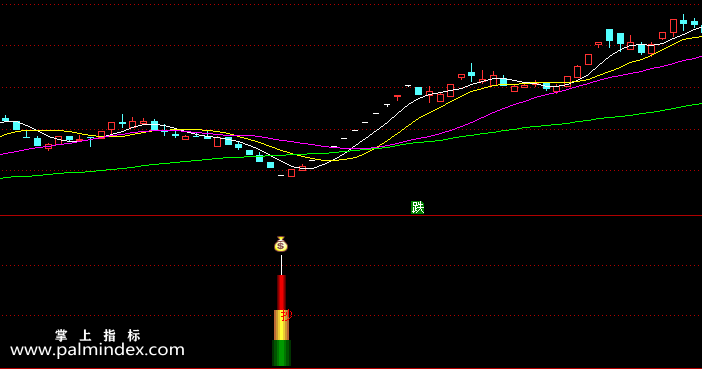The width and height of the screenshot is (702, 369).
Task: Click the green 跌 marker label
Action: coord(417,207)
